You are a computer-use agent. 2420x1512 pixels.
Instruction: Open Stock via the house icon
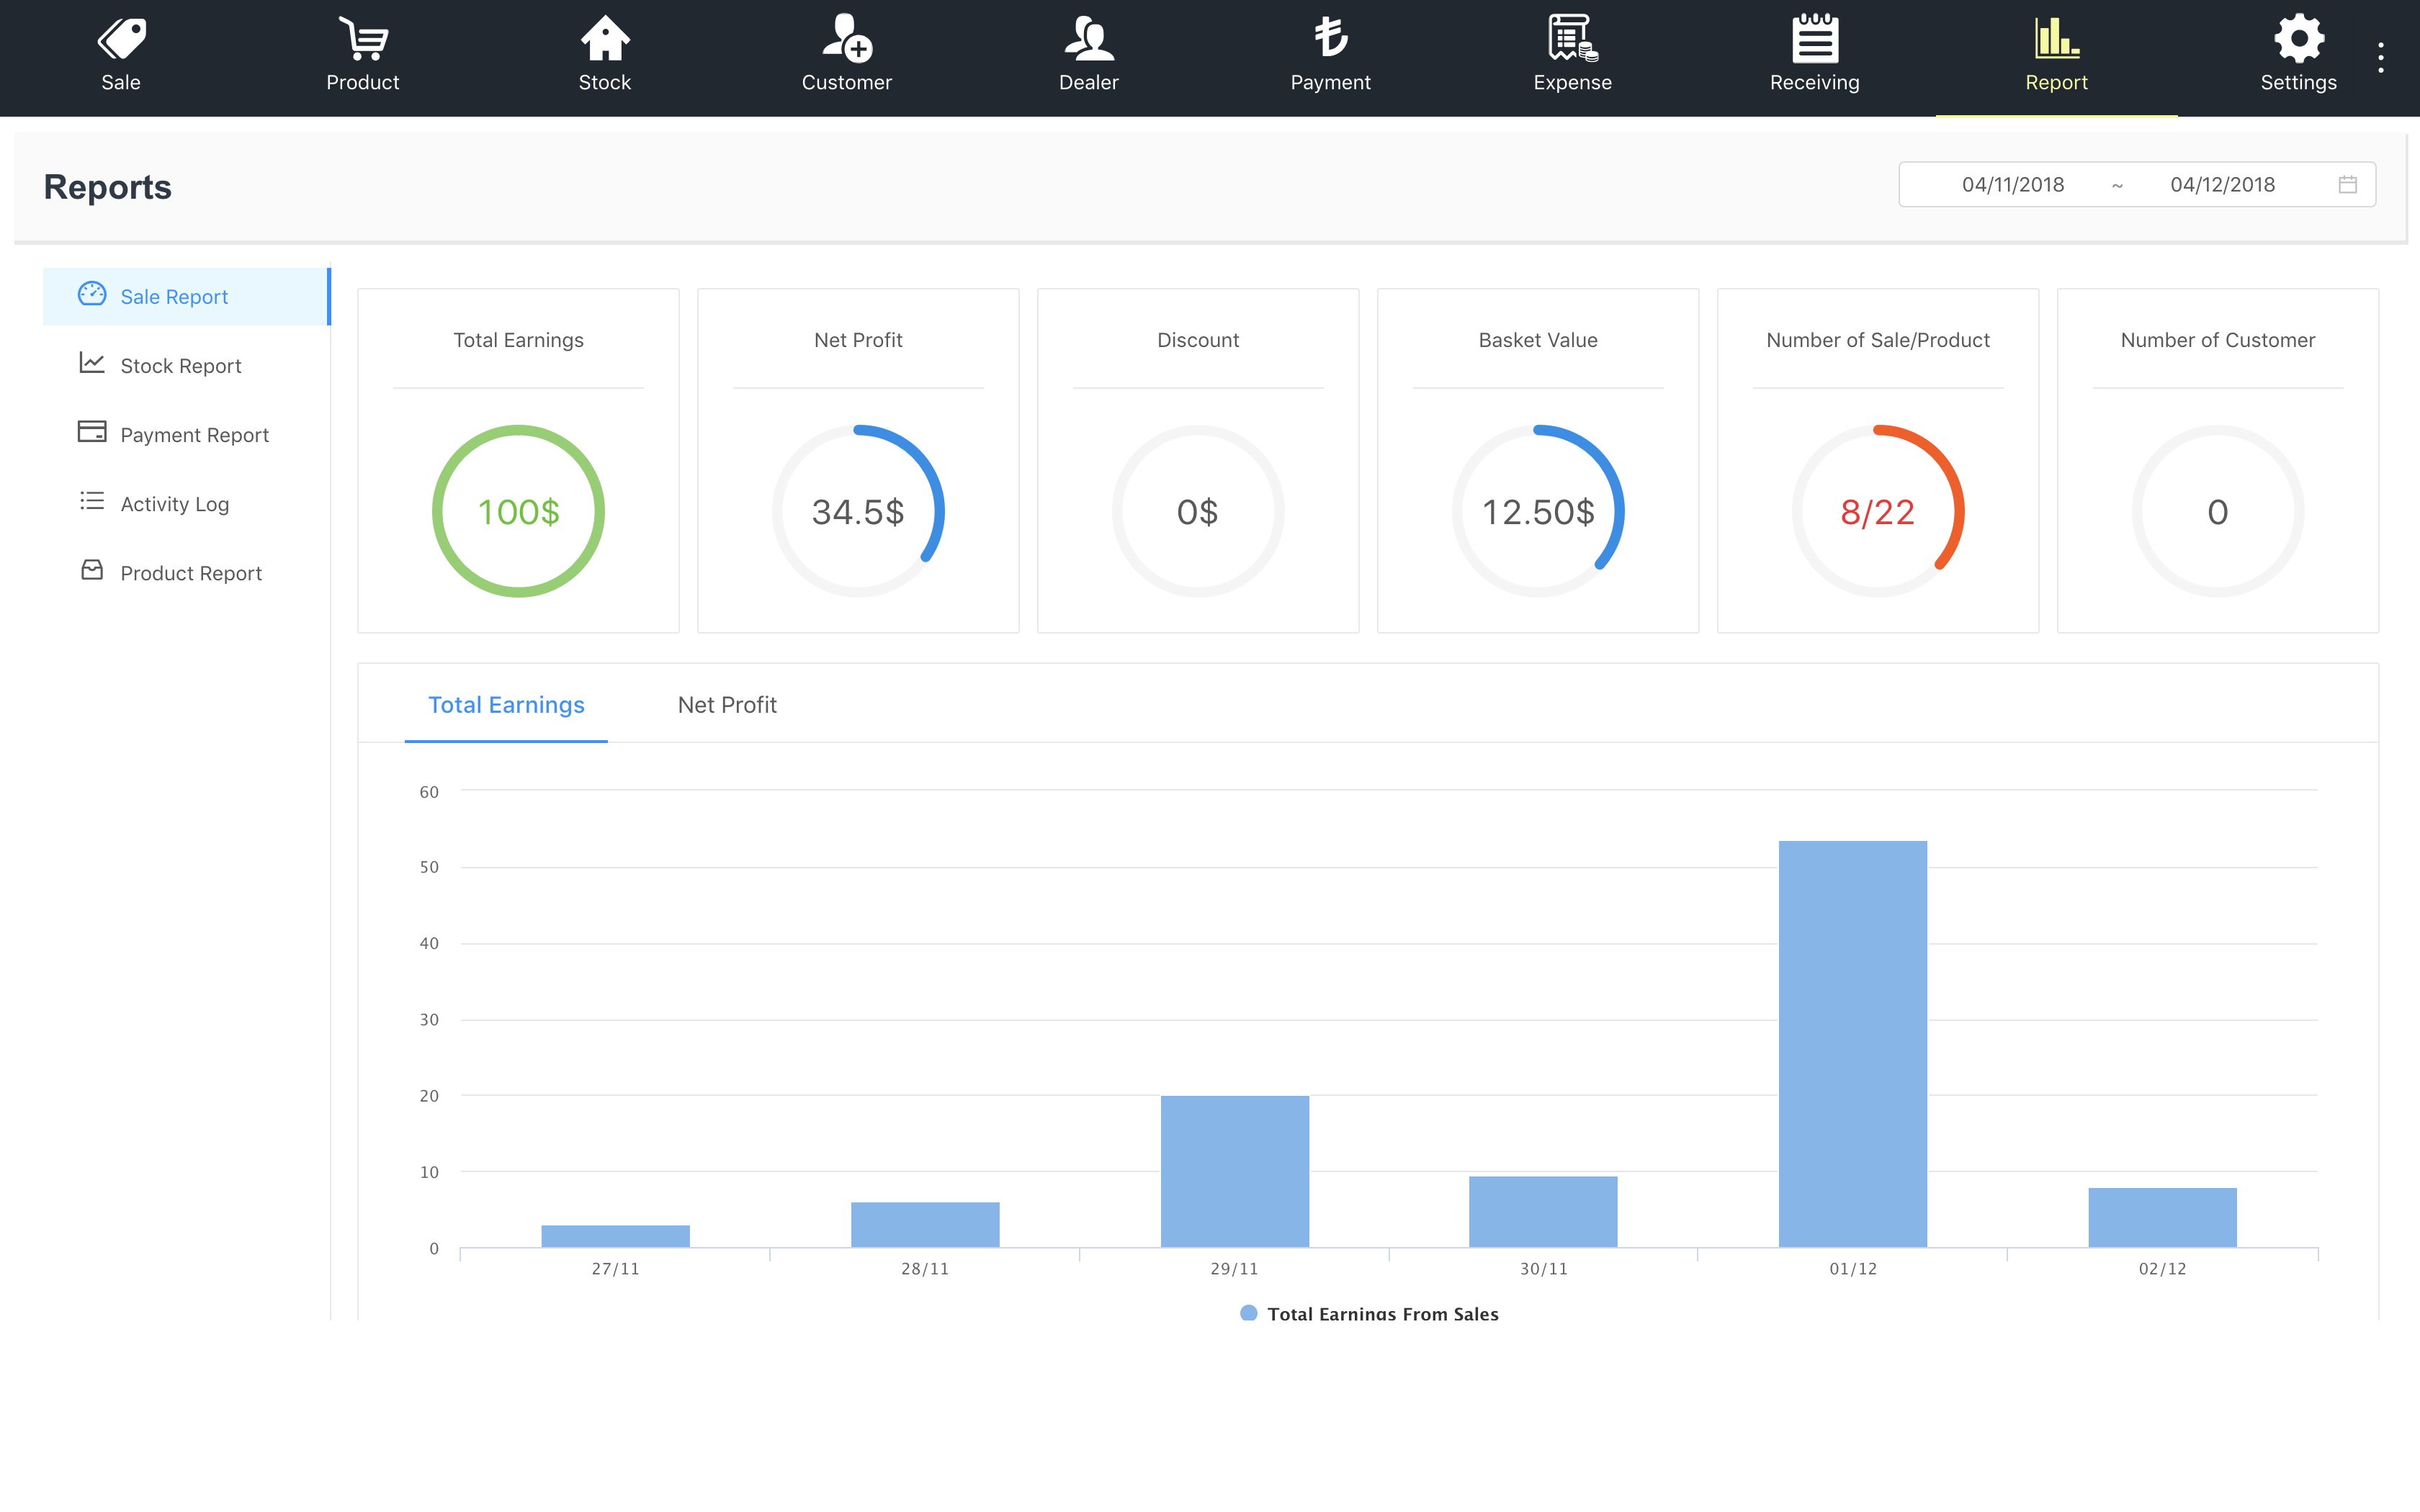pyautogui.click(x=605, y=40)
